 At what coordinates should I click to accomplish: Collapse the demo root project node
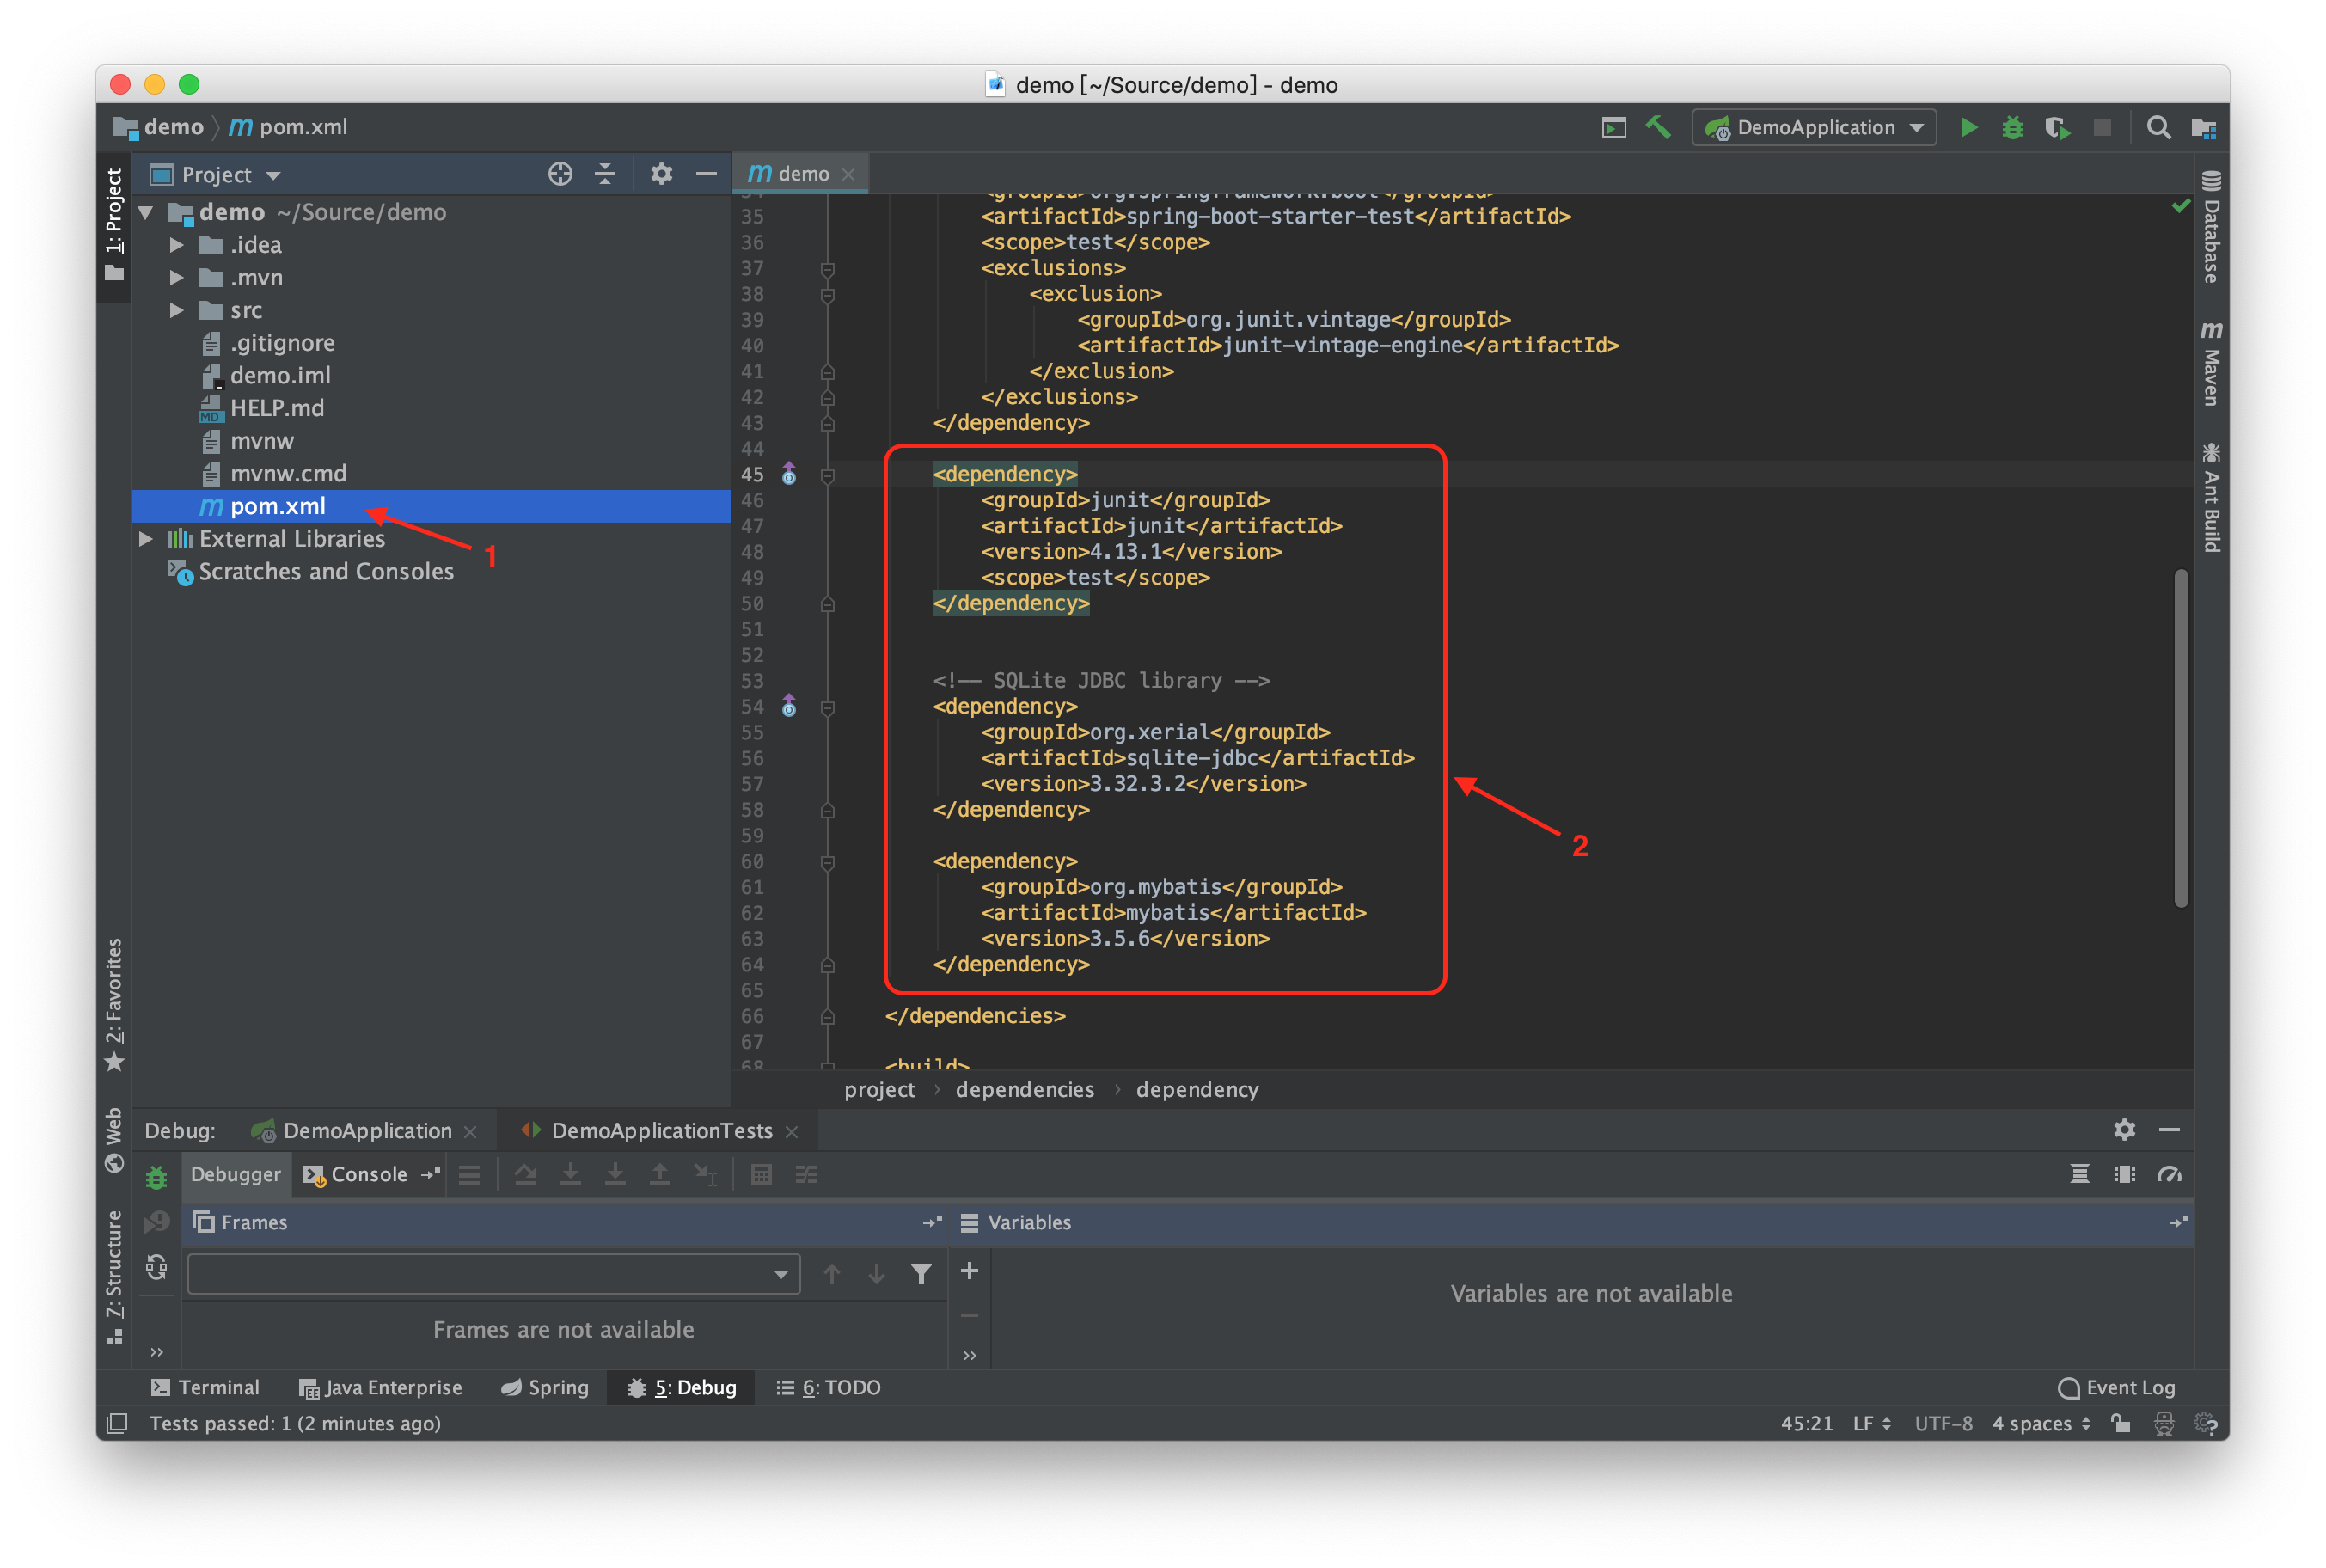click(x=146, y=212)
